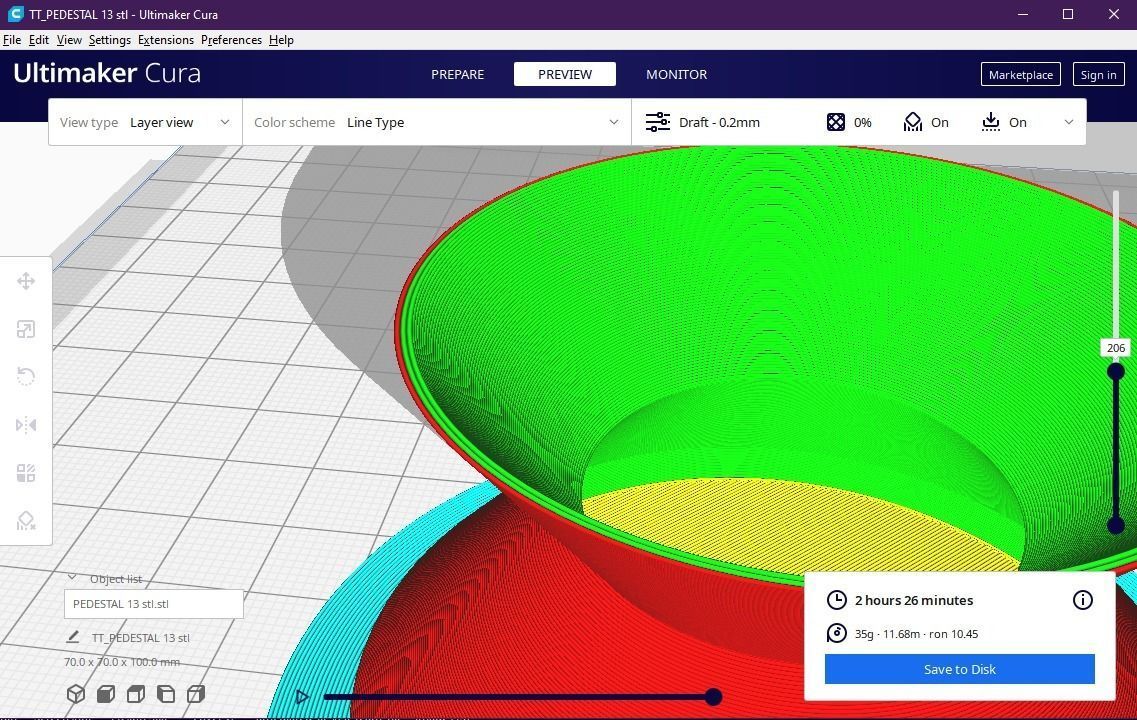Select the Mirror tool icon
Screen dimensions: 1137x720
[x=26, y=425]
